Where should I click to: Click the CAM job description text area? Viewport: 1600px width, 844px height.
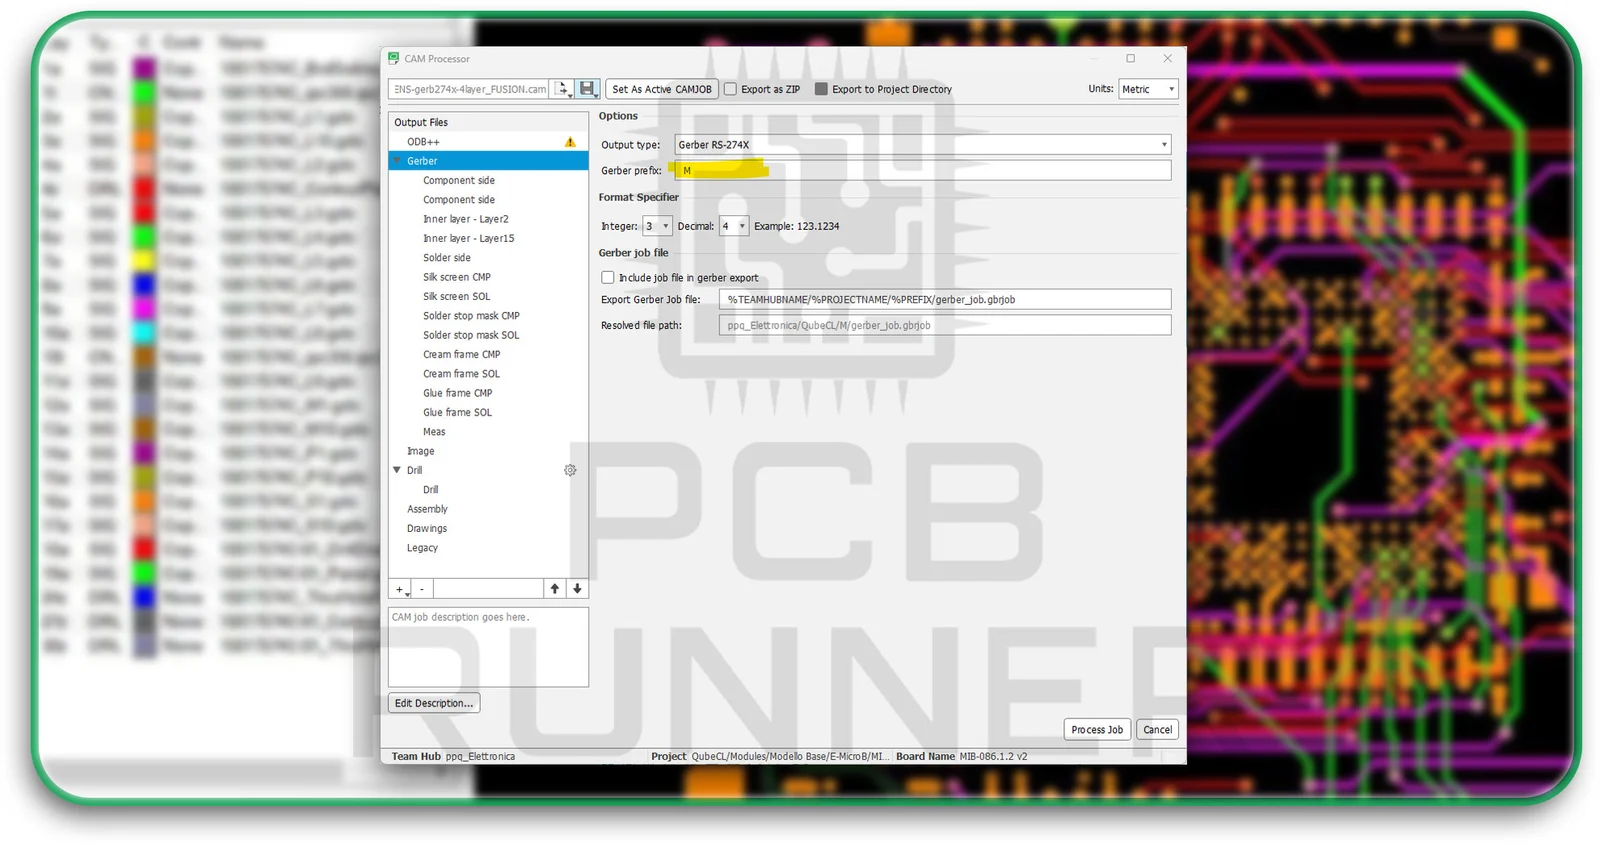point(488,646)
